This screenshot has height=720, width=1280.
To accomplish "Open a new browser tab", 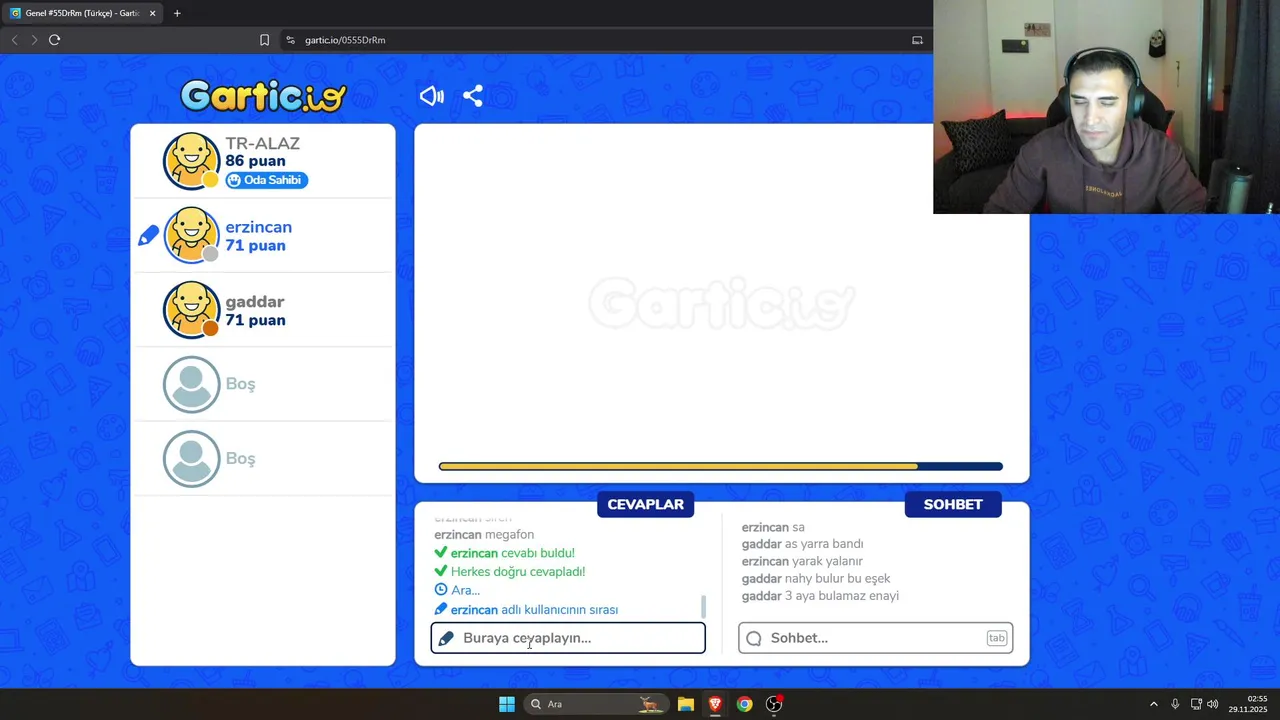I will point(177,13).
